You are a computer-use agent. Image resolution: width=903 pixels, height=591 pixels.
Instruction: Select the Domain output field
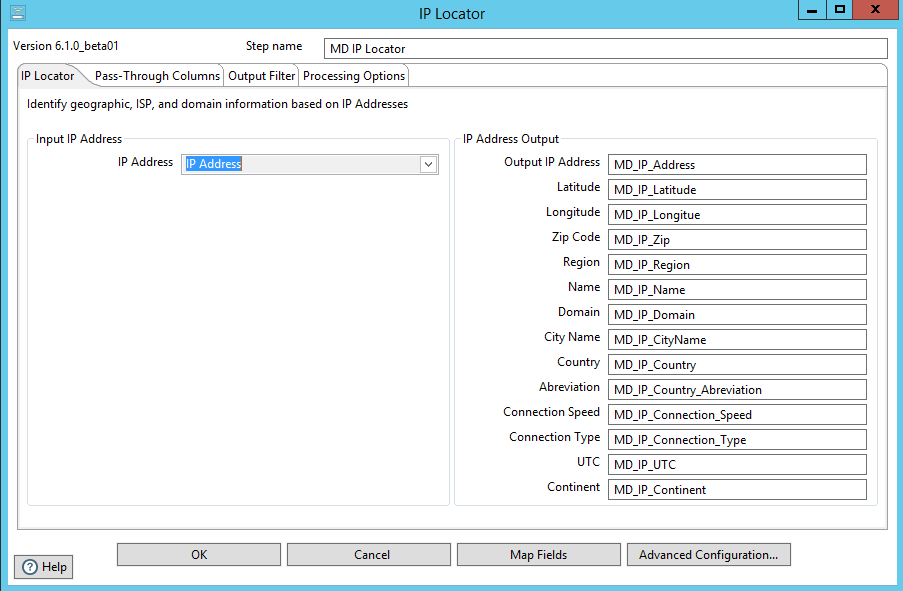click(736, 315)
